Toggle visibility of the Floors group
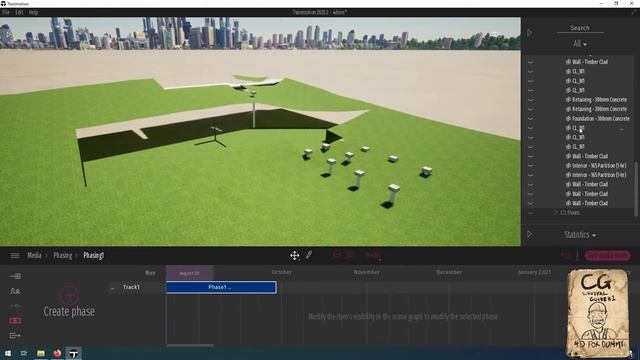Viewport: 640px width, 360px height. pos(531,213)
